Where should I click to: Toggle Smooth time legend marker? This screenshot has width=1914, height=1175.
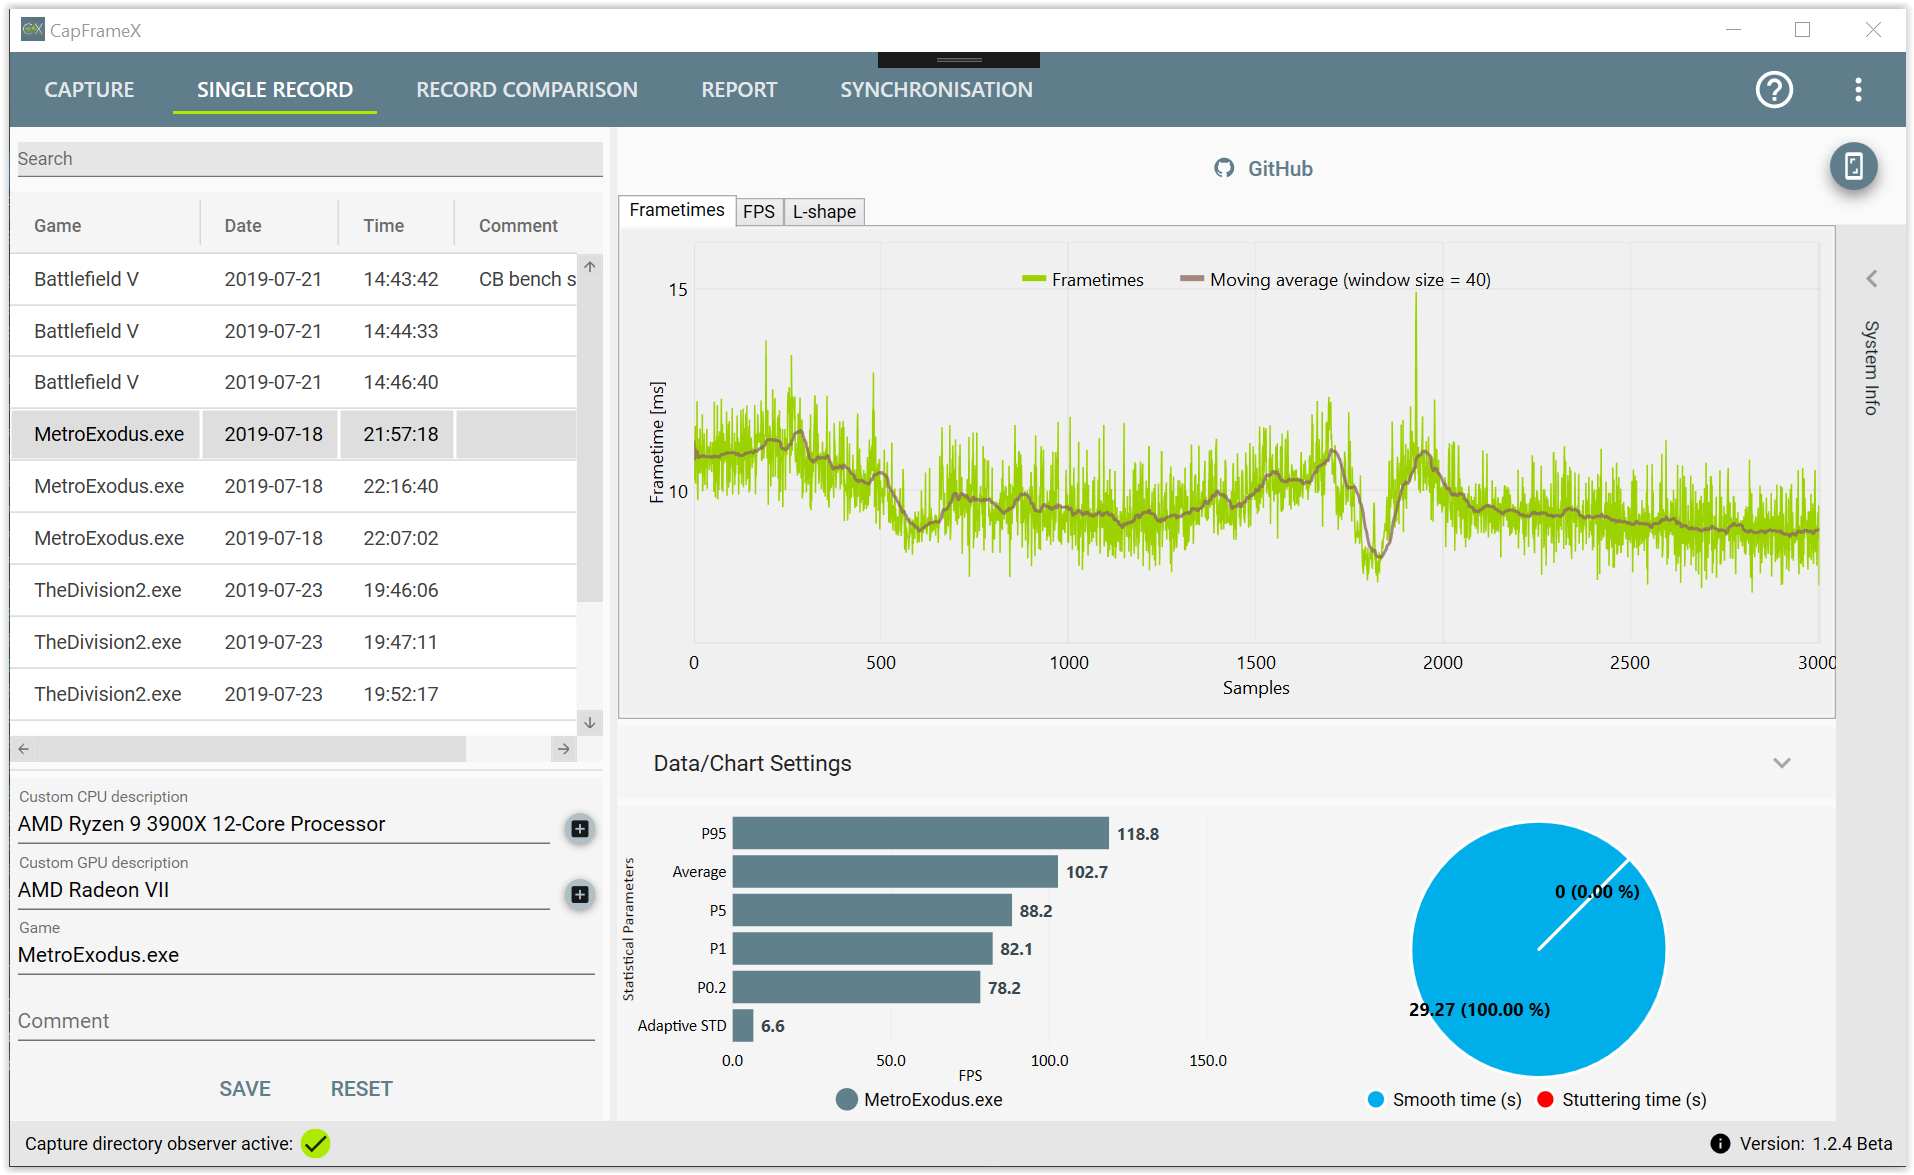click(1376, 1100)
